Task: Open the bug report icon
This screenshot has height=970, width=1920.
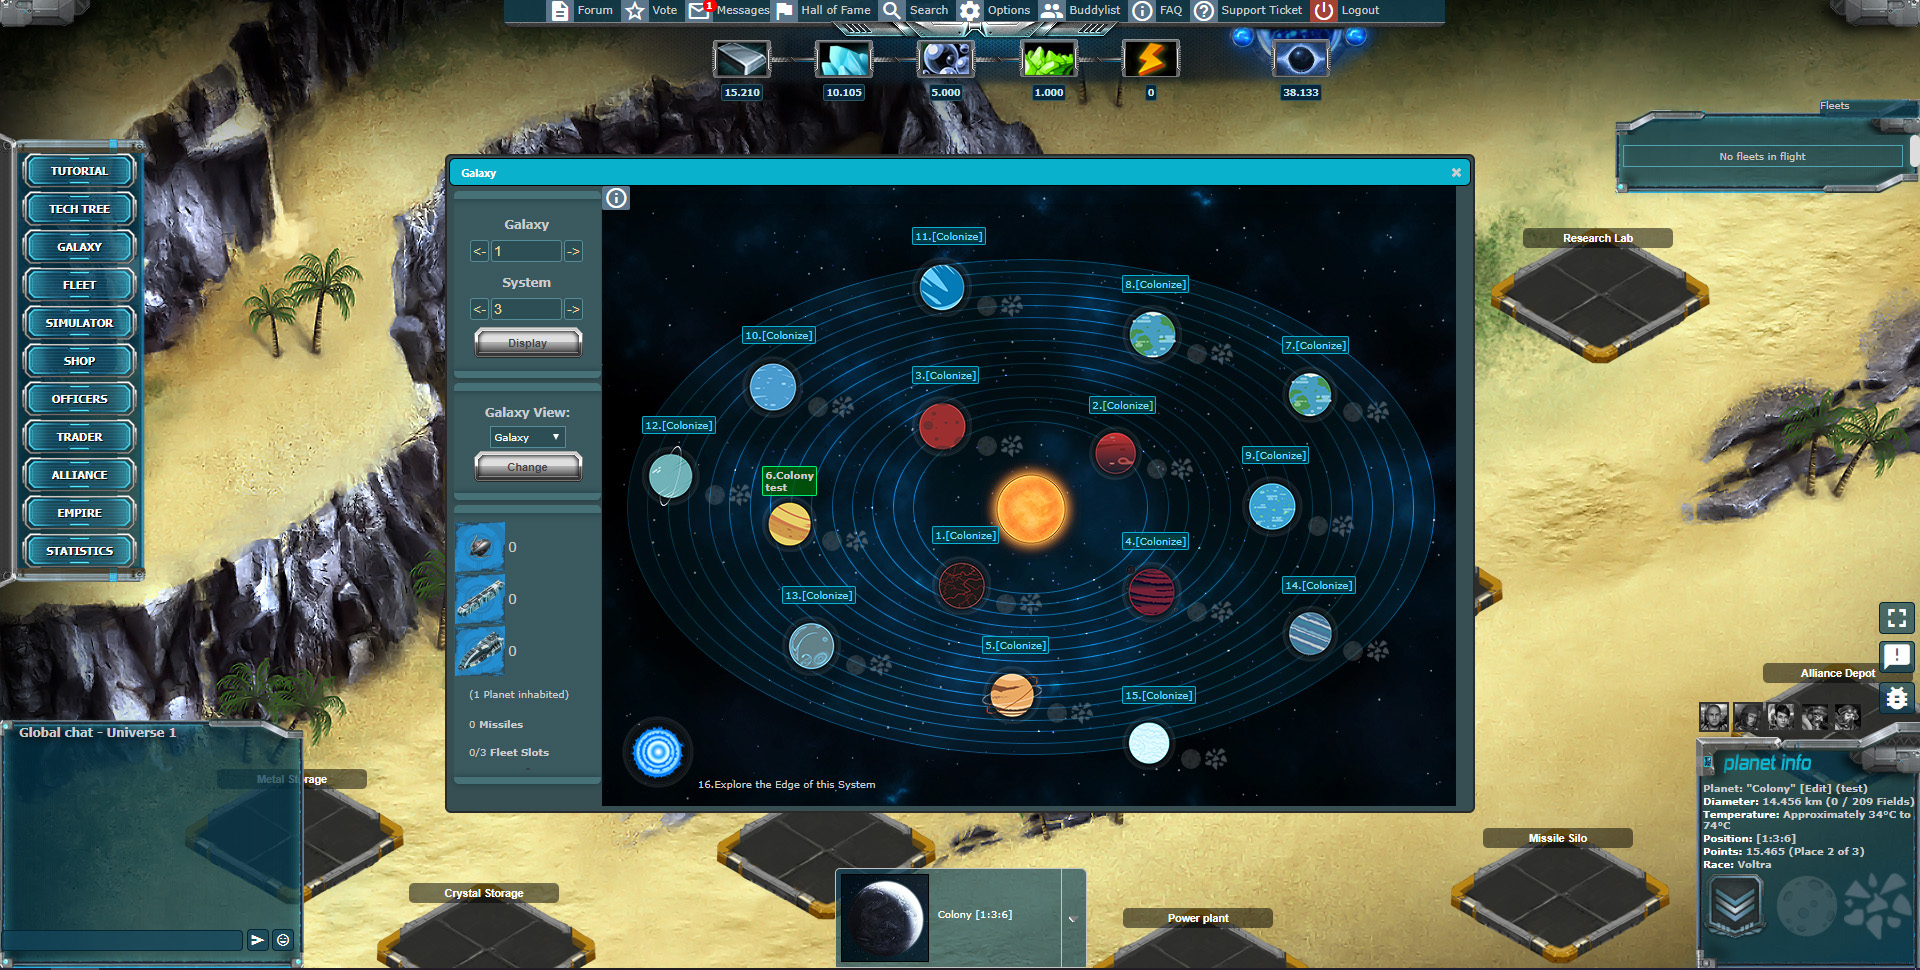Action: click(x=1896, y=697)
